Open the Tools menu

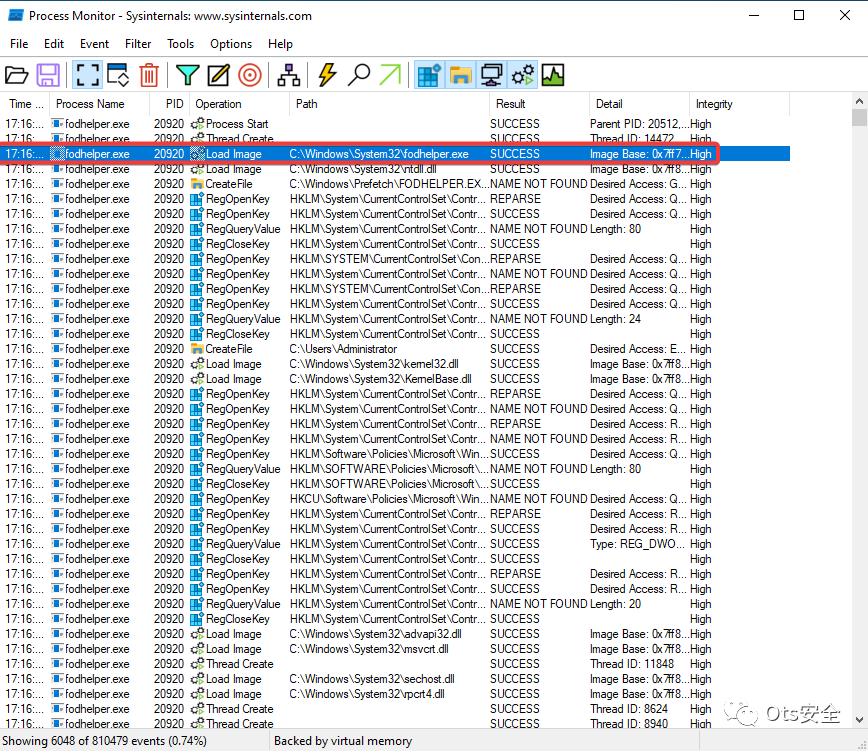[x=180, y=44]
